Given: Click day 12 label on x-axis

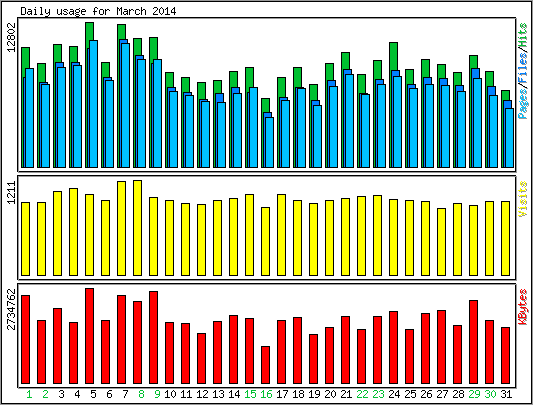Looking at the screenshot, I should [202, 394].
